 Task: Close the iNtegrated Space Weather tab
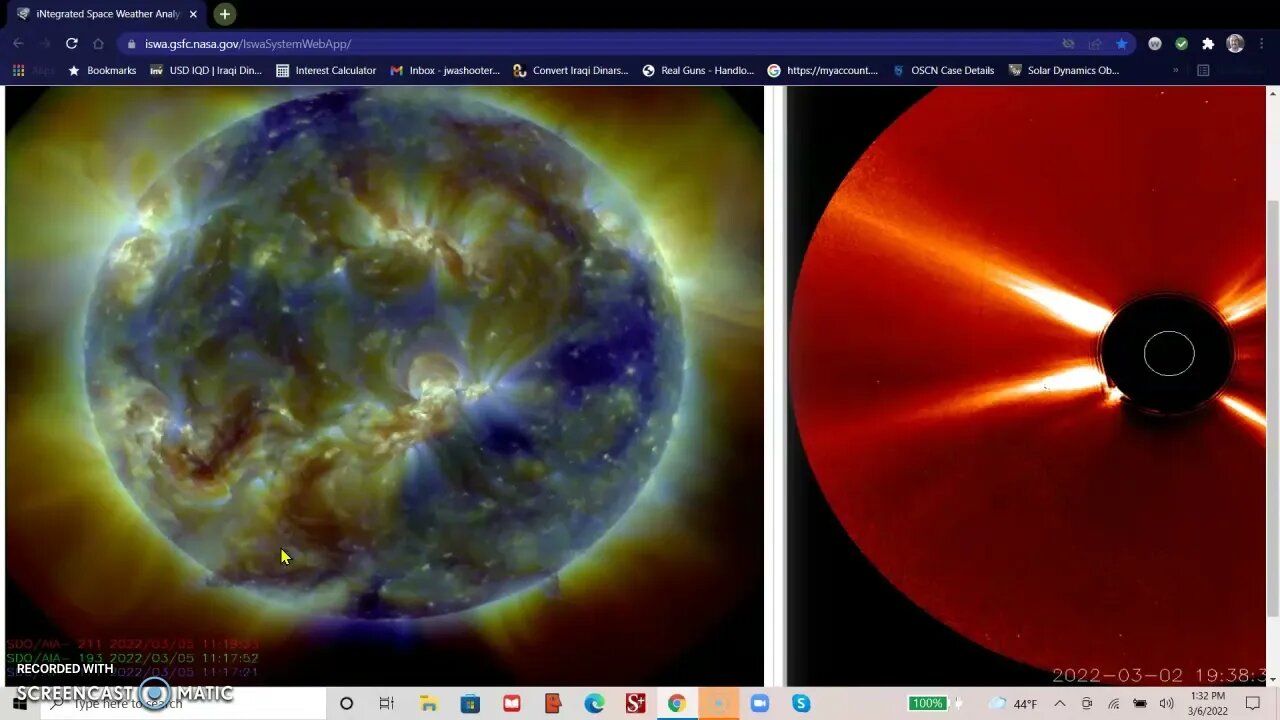tap(193, 14)
